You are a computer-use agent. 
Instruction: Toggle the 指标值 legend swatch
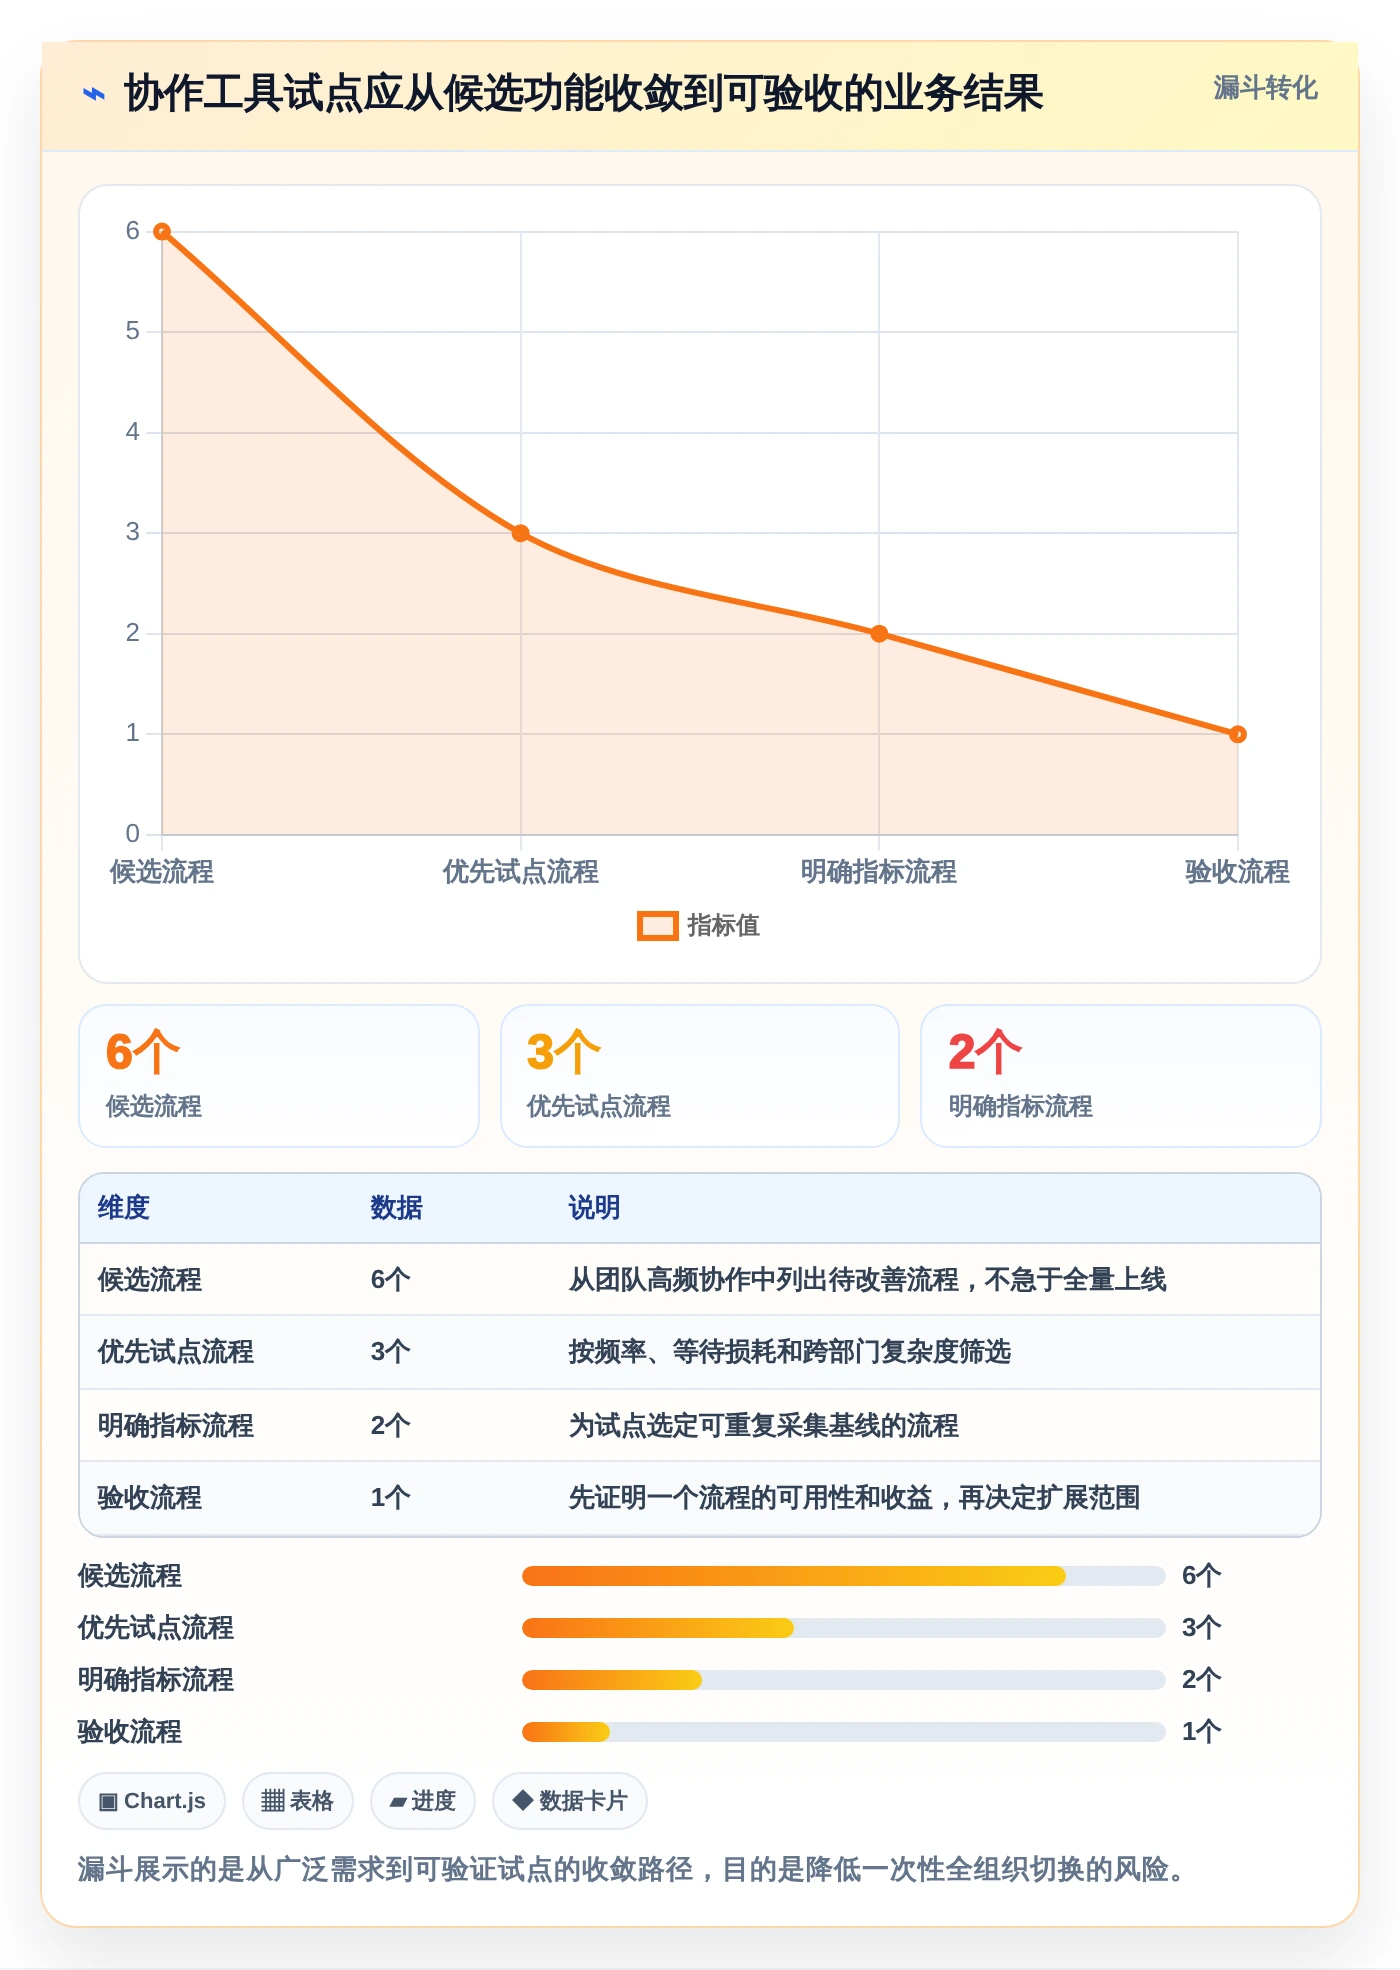tap(657, 926)
